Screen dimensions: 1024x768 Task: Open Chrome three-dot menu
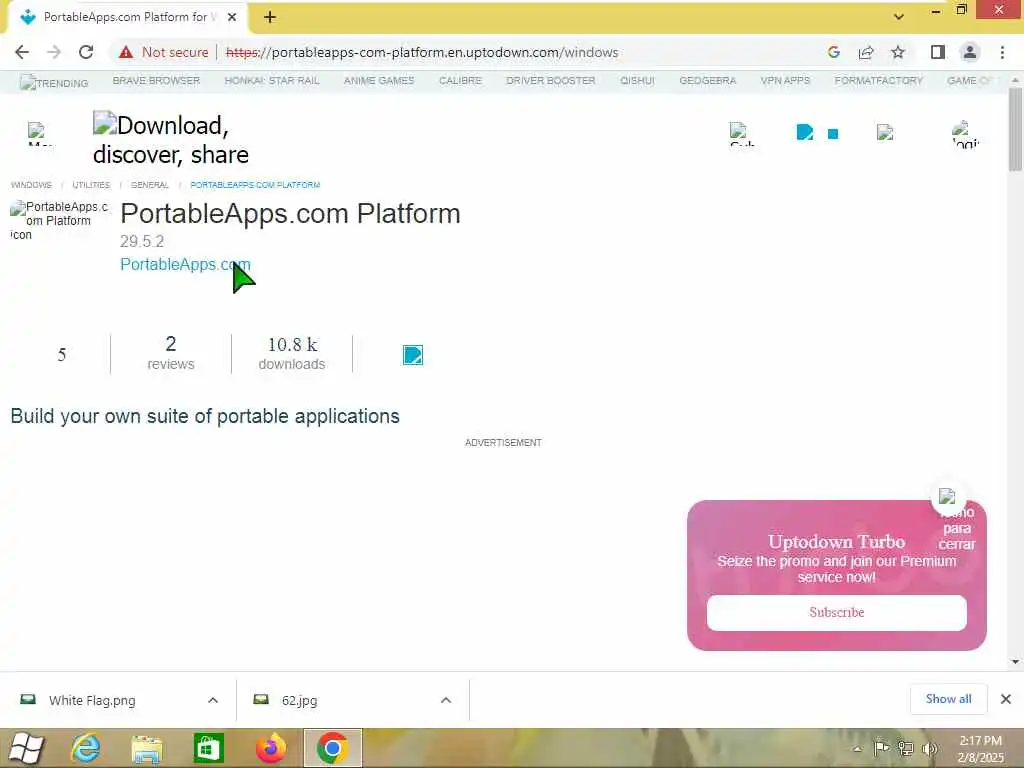(1002, 52)
